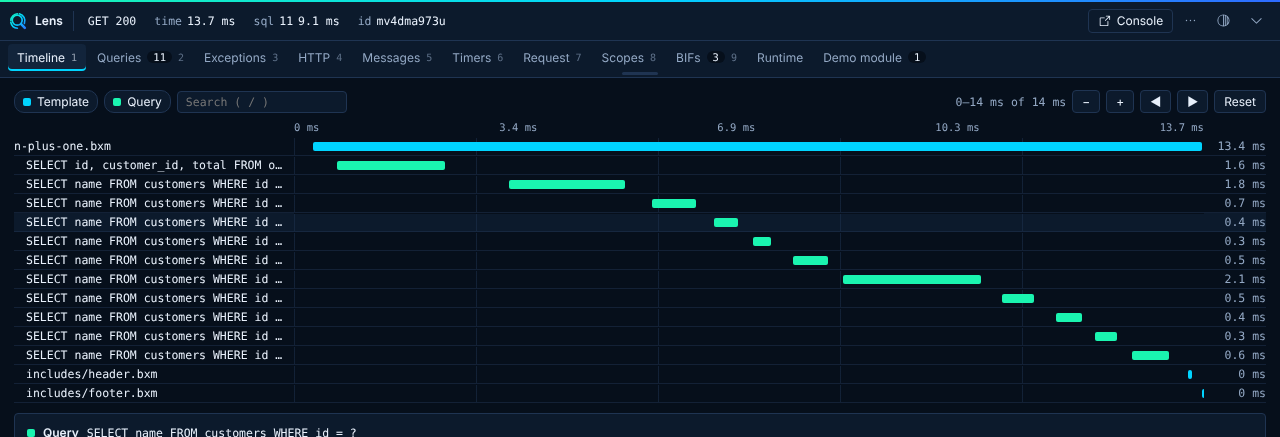Click the includes/footer.bxm timeline marker
This screenshot has width=1280, height=437.
[1203, 393]
